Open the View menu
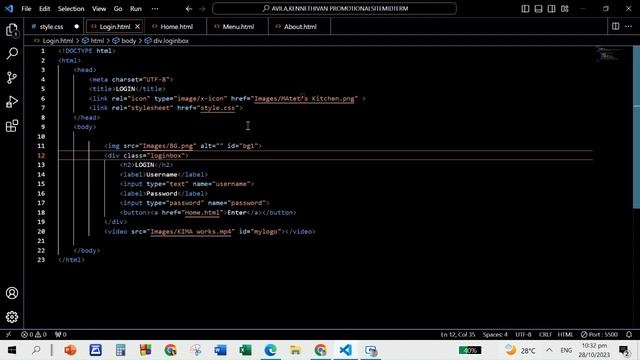Viewport: 640px width, 360px height. coord(99,9)
